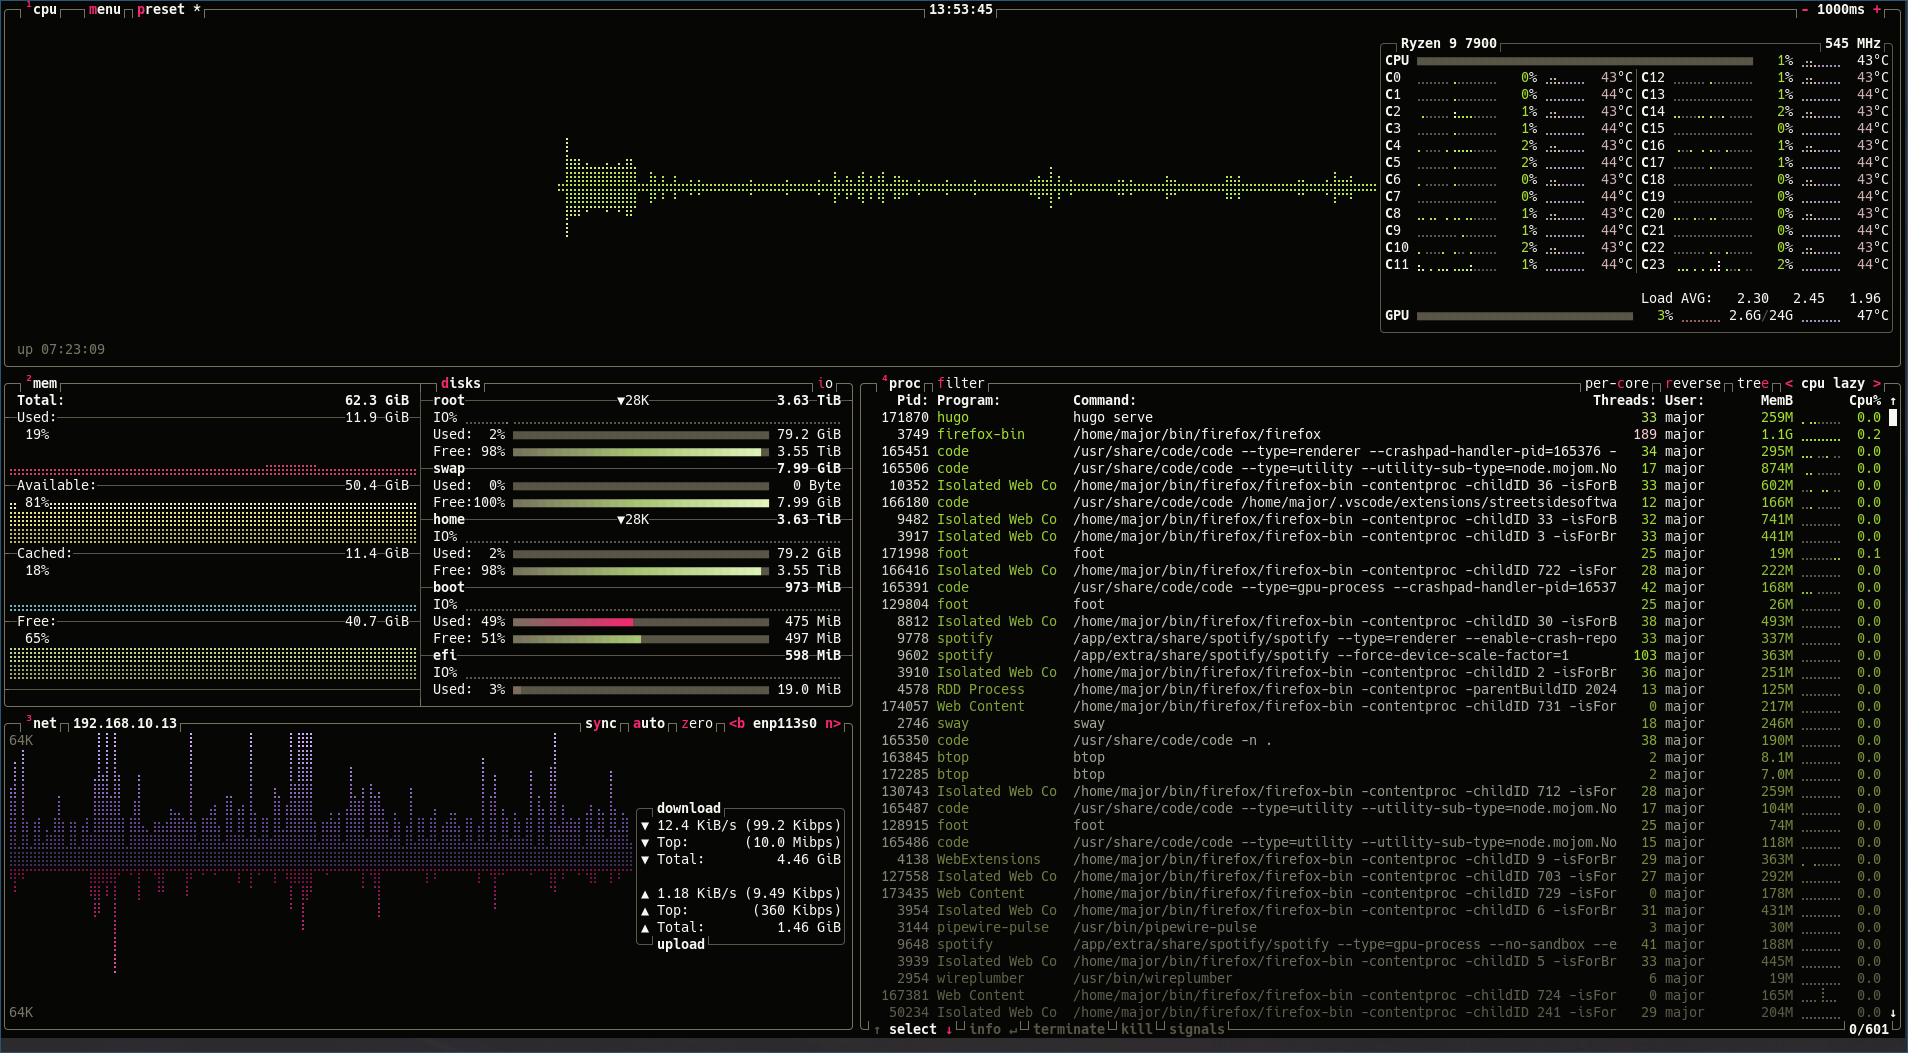1908x1053 pixels.
Task: Collapse the home disk entry arrow
Action: click(623, 519)
